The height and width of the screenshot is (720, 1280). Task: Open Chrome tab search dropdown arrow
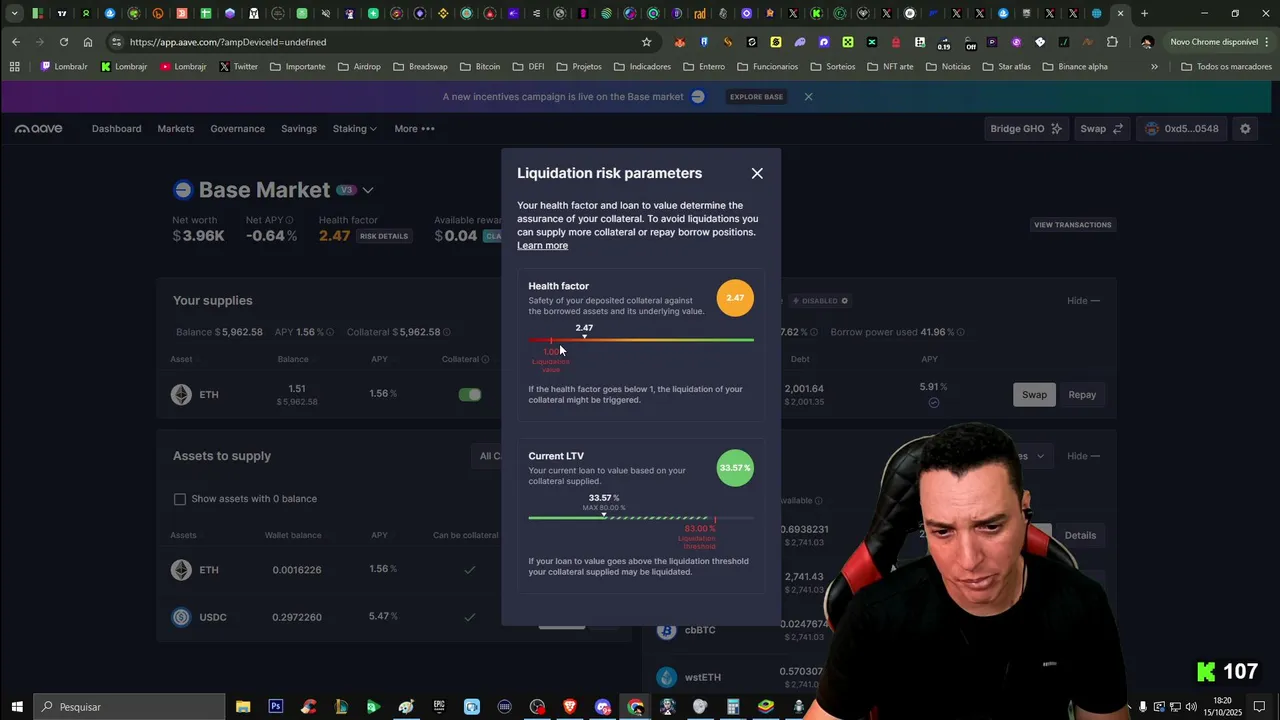click(x=14, y=14)
